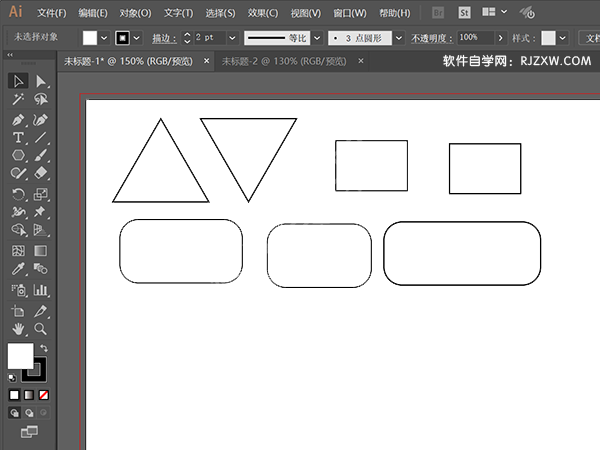
Task: Click the Change Screen Mode icon
Action: pyautogui.click(x=29, y=432)
